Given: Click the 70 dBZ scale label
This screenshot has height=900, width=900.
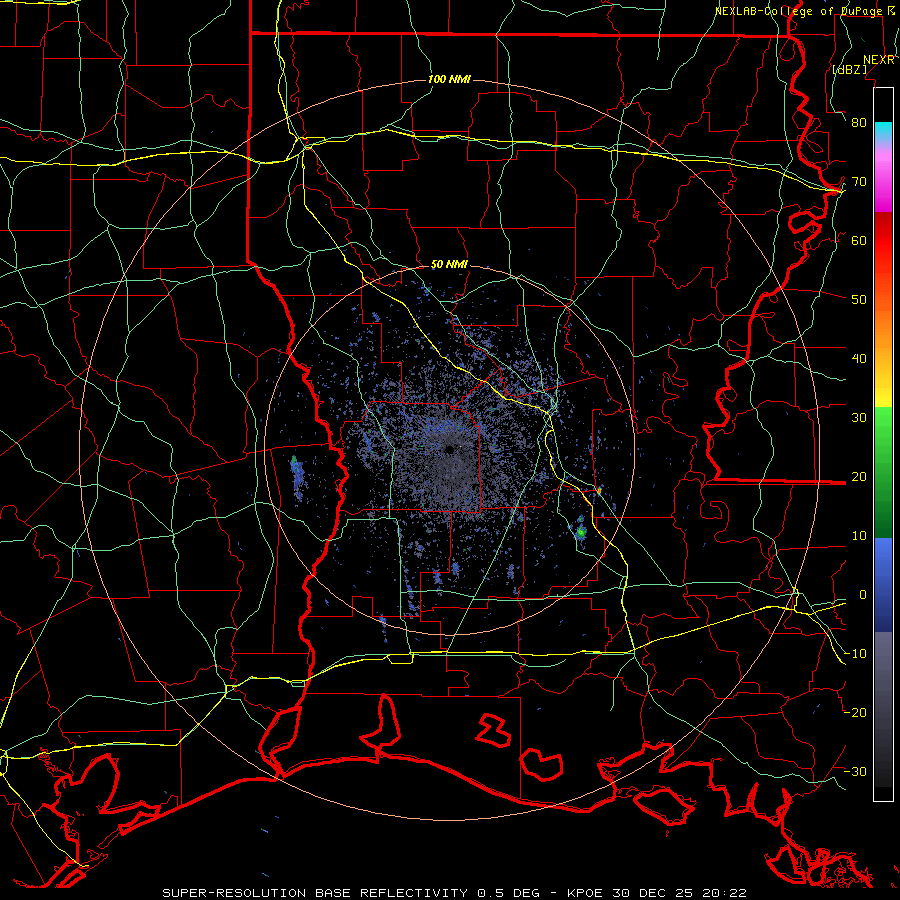Looking at the screenshot, I should (859, 181).
